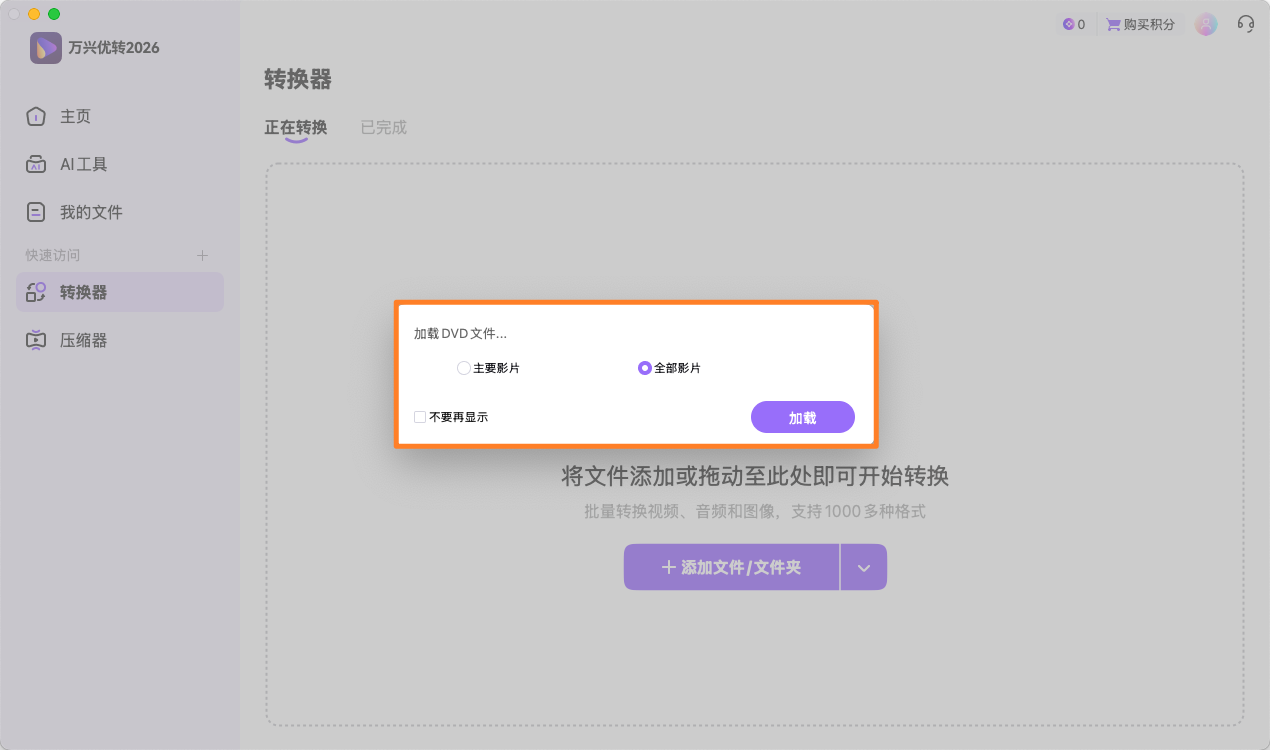Select the 主要影片 radio option

click(464, 368)
